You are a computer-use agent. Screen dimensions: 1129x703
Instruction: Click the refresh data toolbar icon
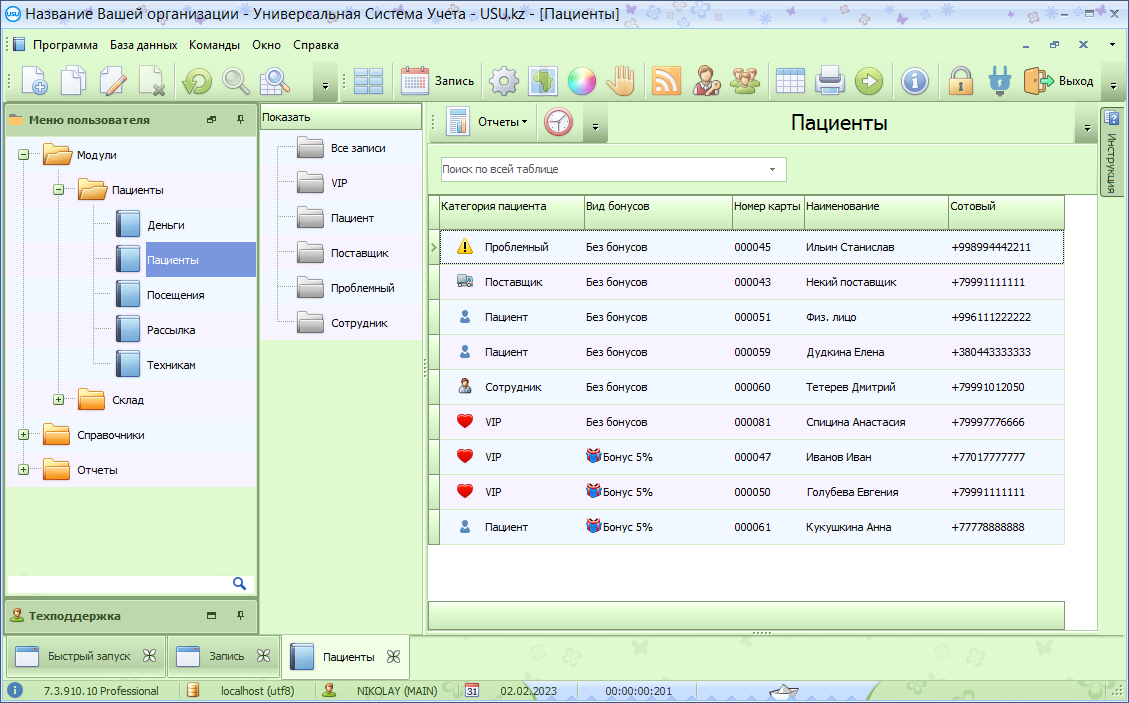point(197,81)
